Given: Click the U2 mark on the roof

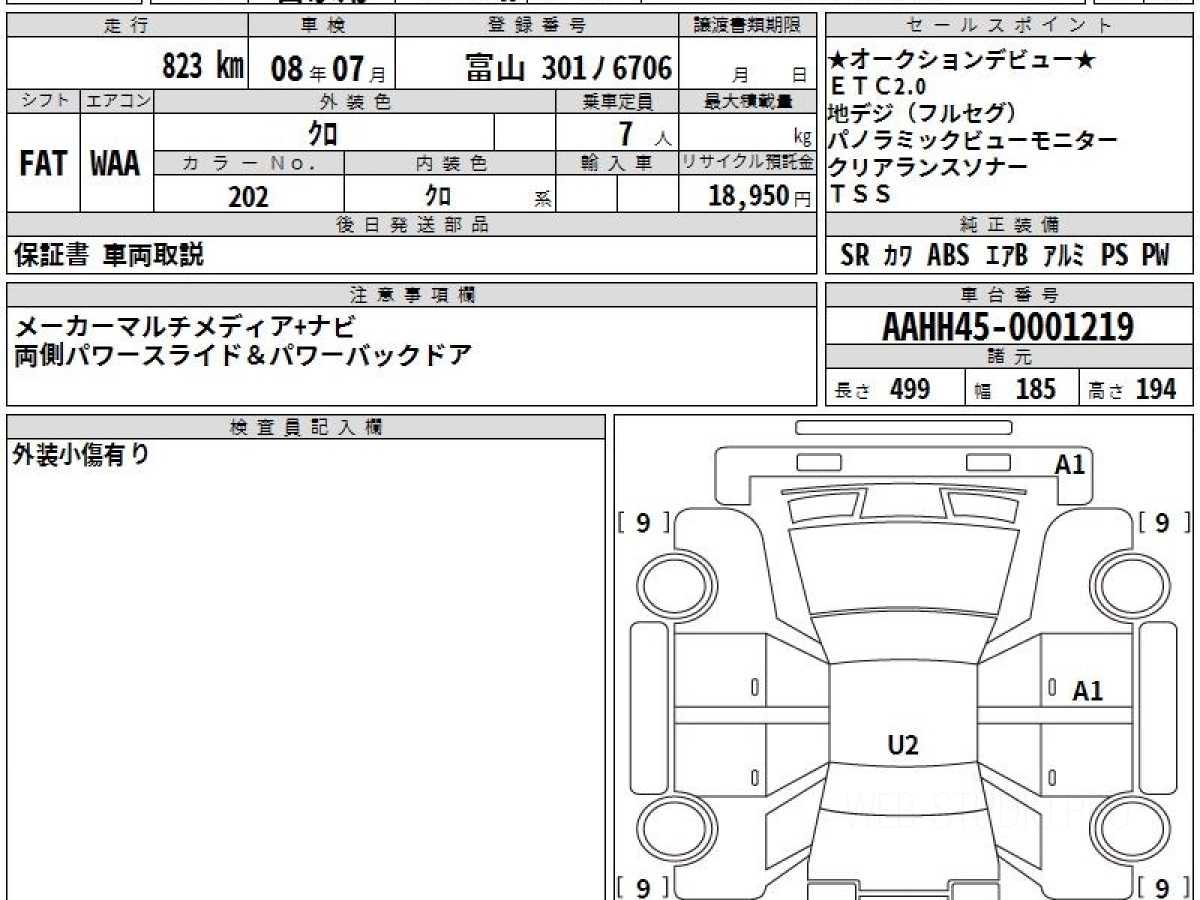Looking at the screenshot, I should pyautogui.click(x=903, y=744).
